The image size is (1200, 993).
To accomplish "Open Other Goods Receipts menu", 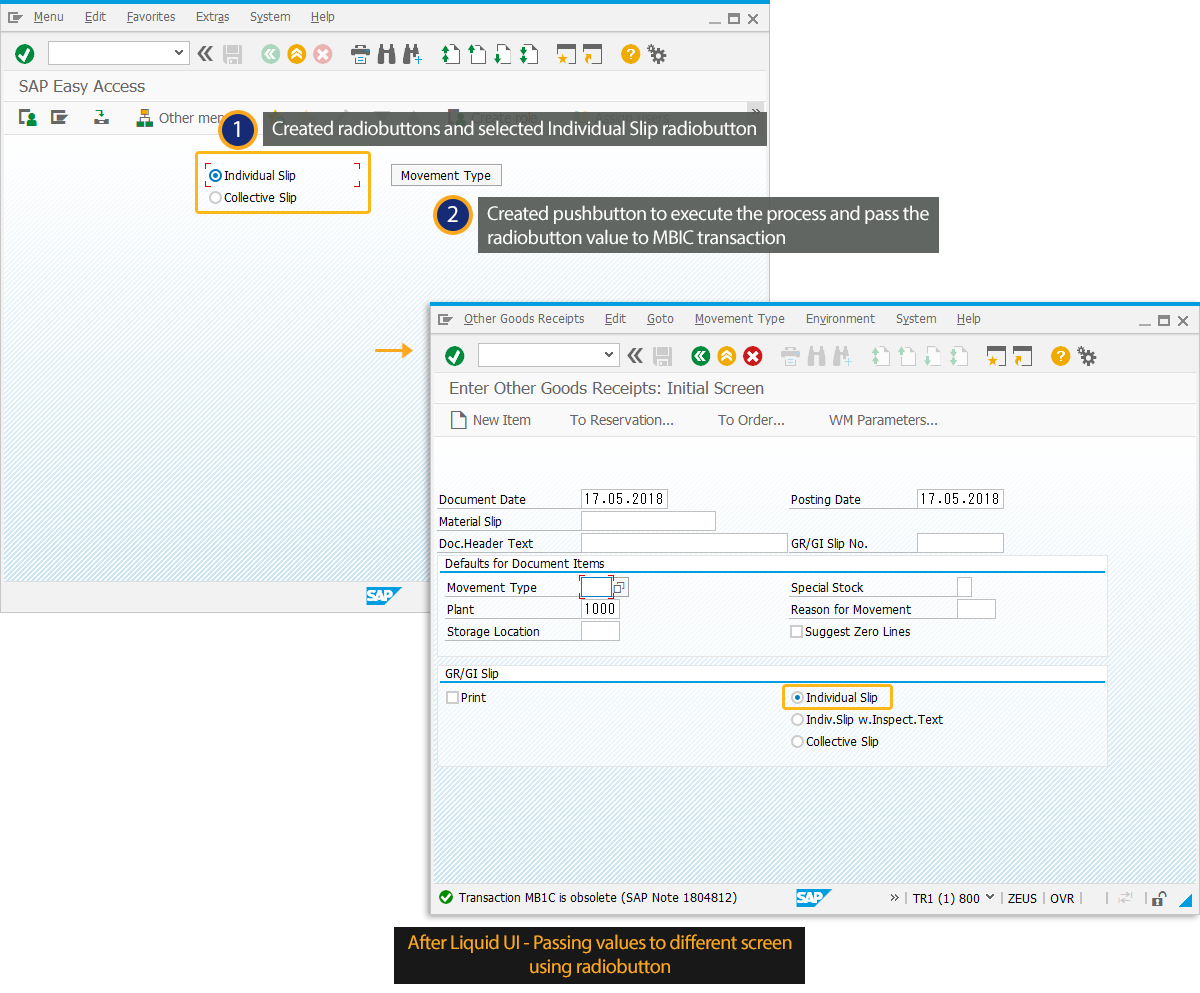I will click(524, 319).
